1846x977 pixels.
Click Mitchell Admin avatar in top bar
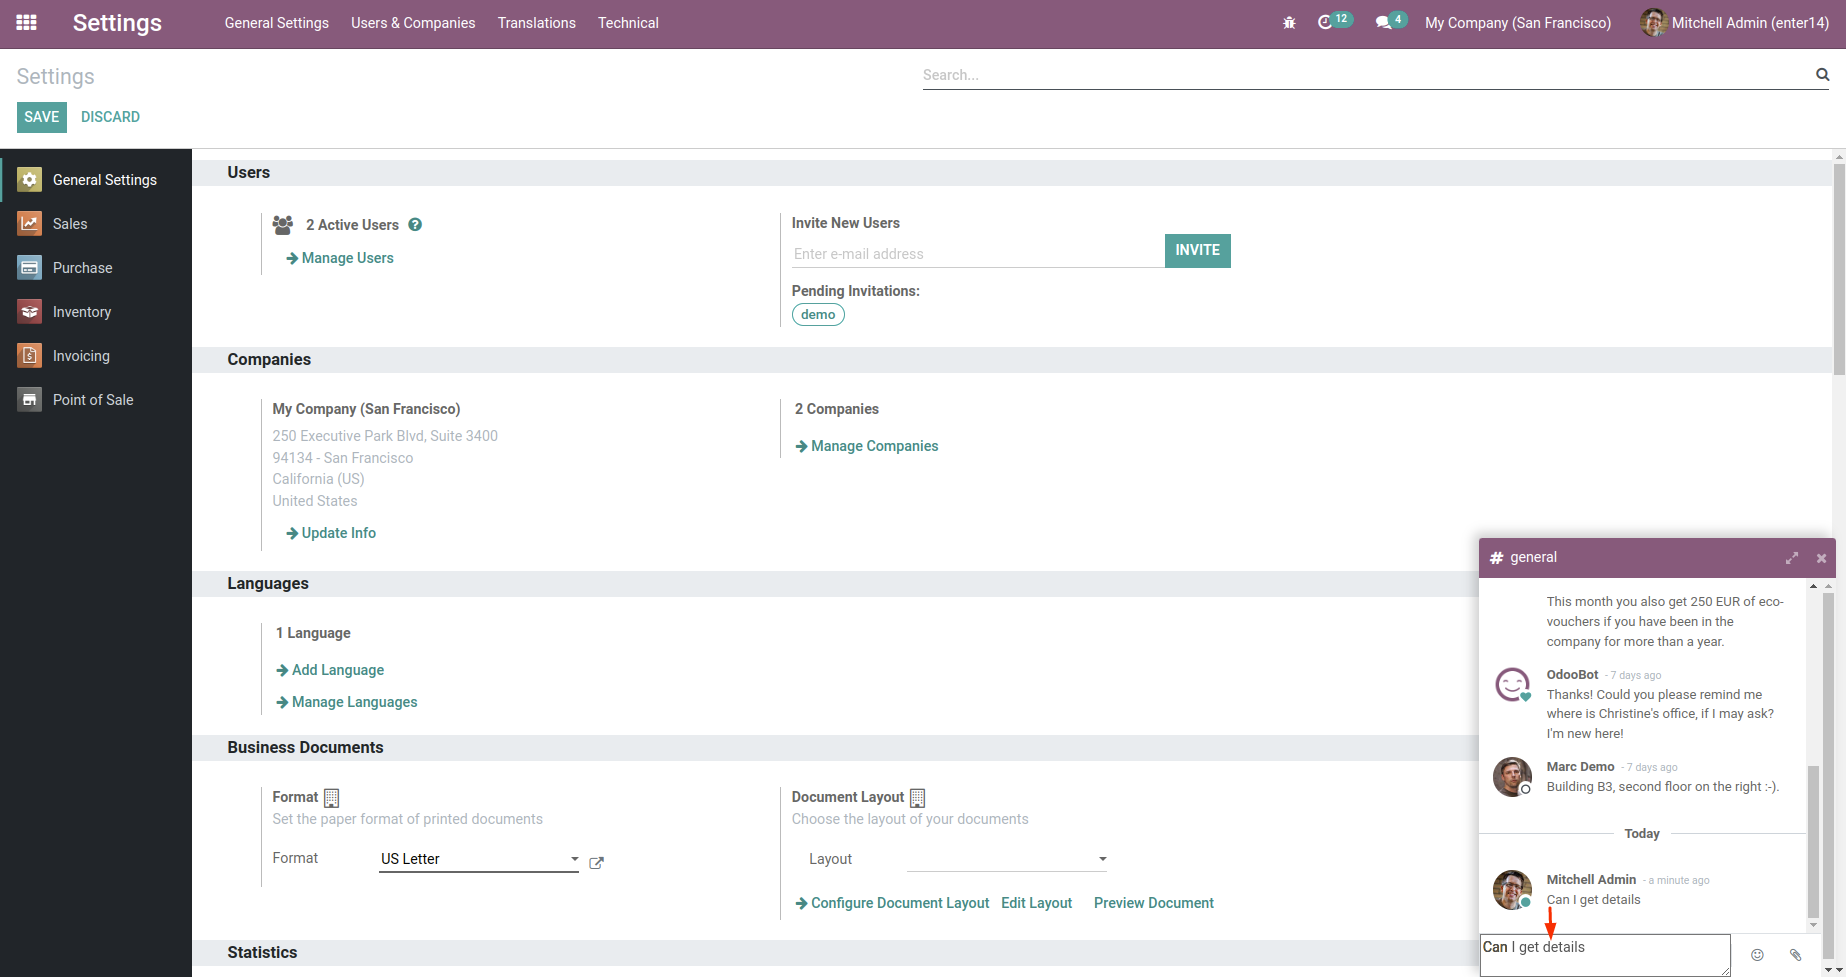[1653, 23]
